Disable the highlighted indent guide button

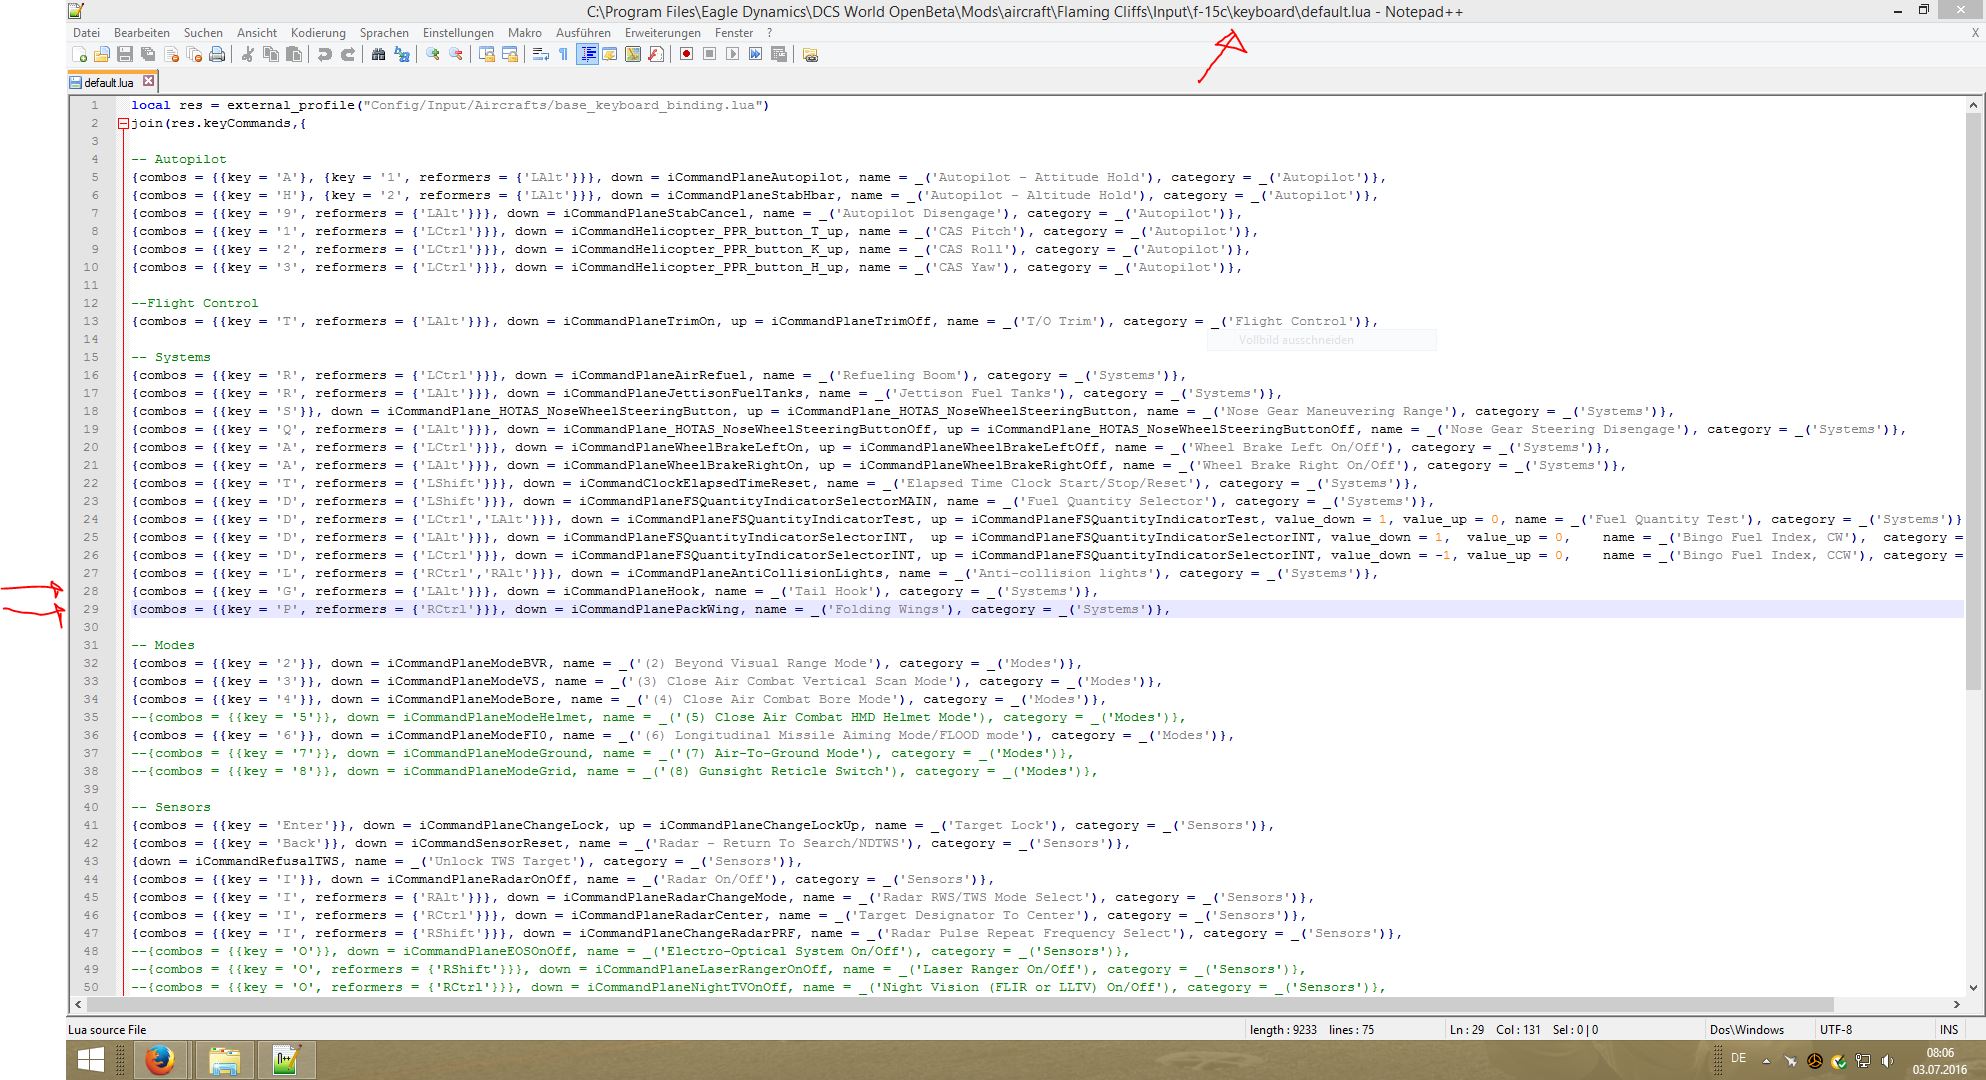click(587, 55)
